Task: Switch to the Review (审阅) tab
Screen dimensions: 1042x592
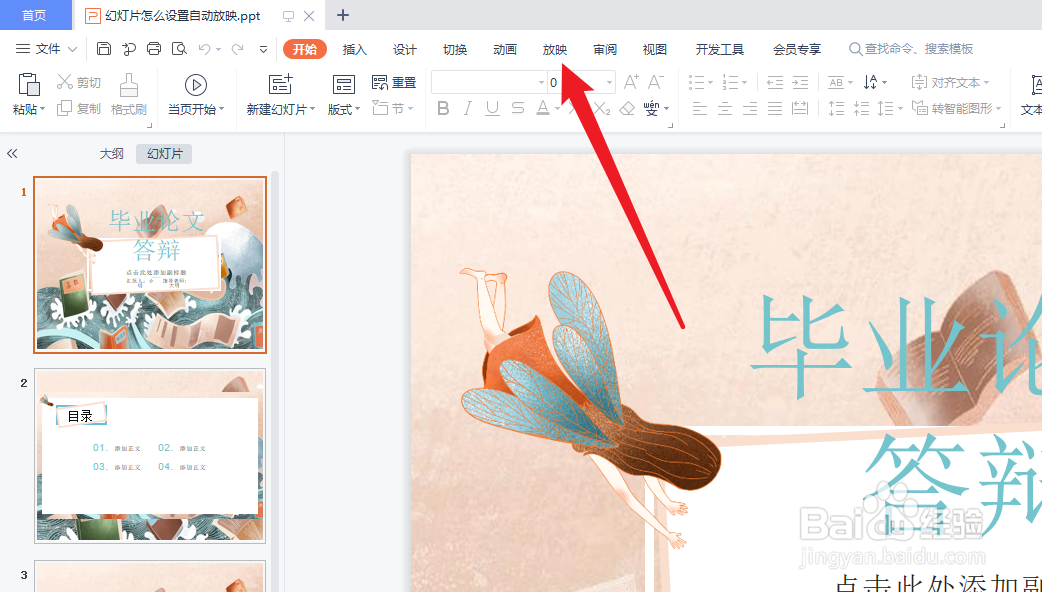Action: [605, 49]
